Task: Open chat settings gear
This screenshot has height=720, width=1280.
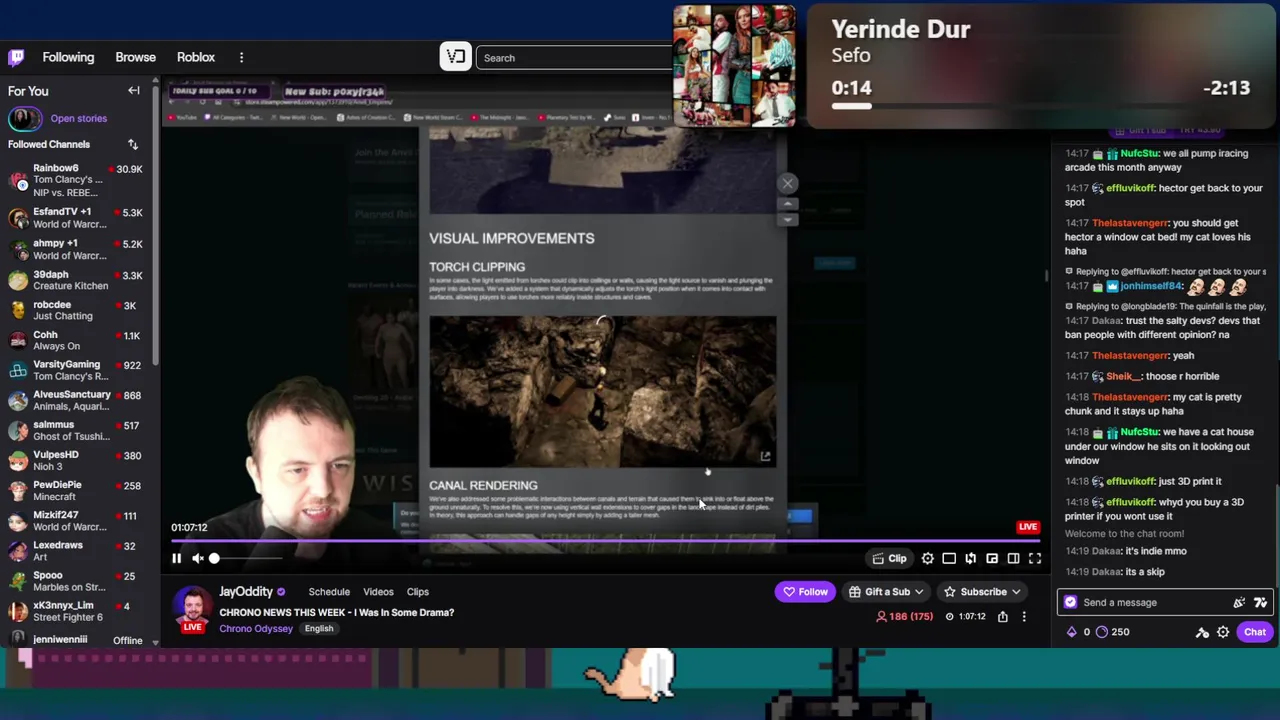Action: pos(1223,632)
